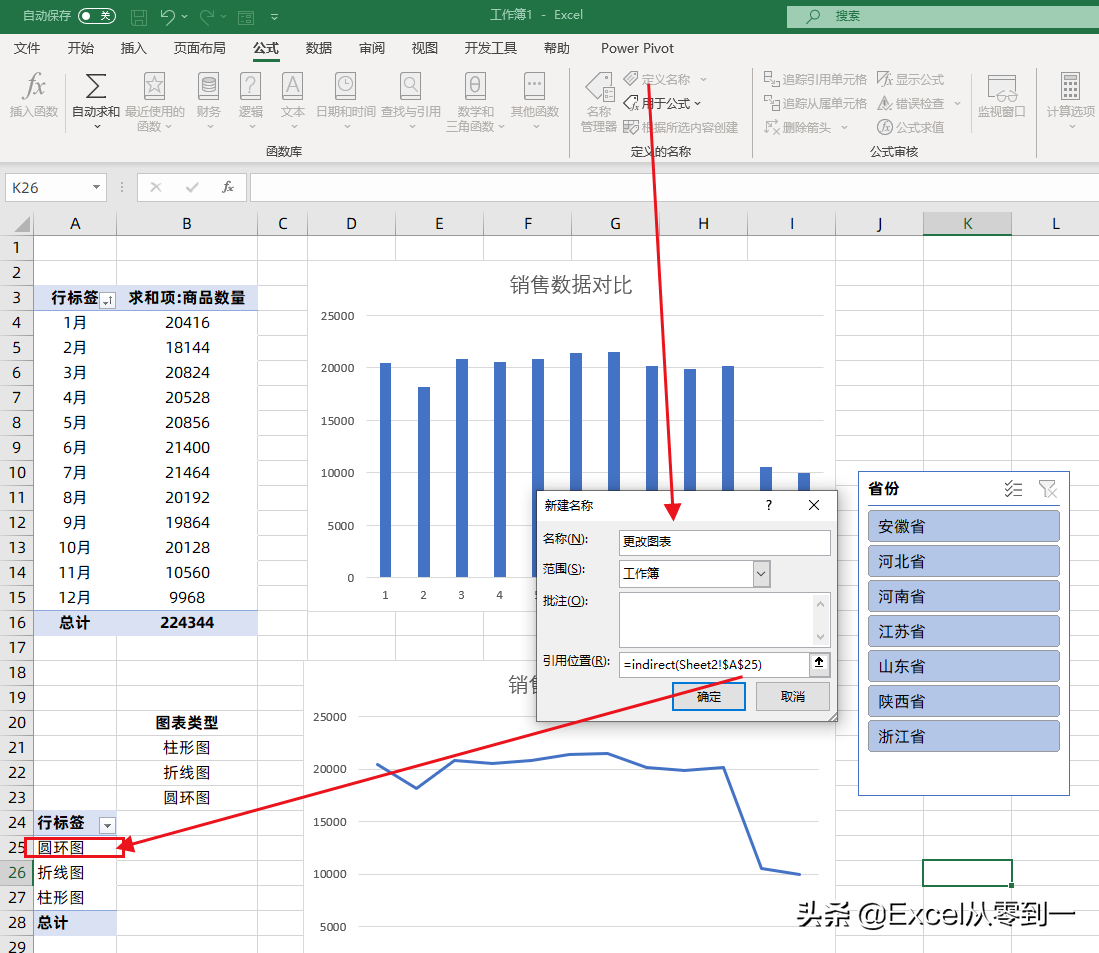Click the 名称 input field

(724, 542)
